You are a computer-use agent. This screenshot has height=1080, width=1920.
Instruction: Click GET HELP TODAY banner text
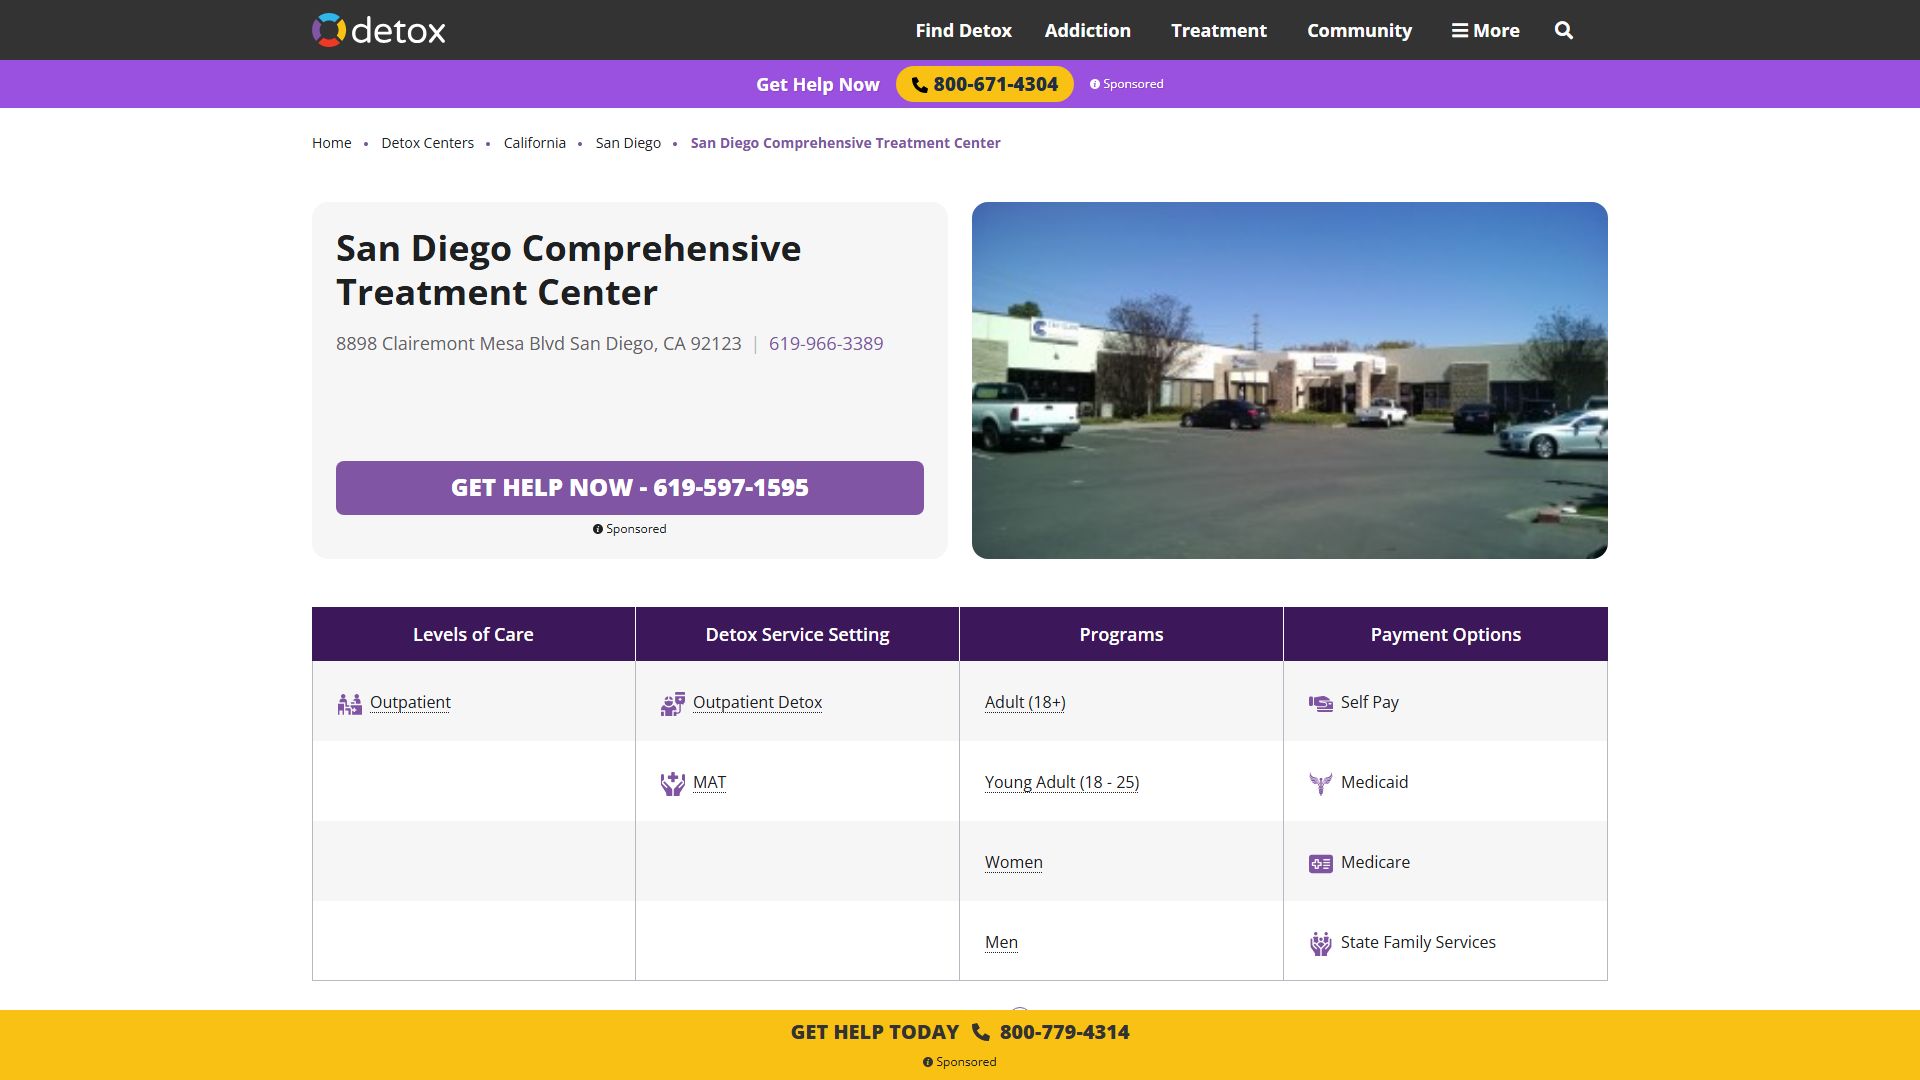(x=875, y=1032)
